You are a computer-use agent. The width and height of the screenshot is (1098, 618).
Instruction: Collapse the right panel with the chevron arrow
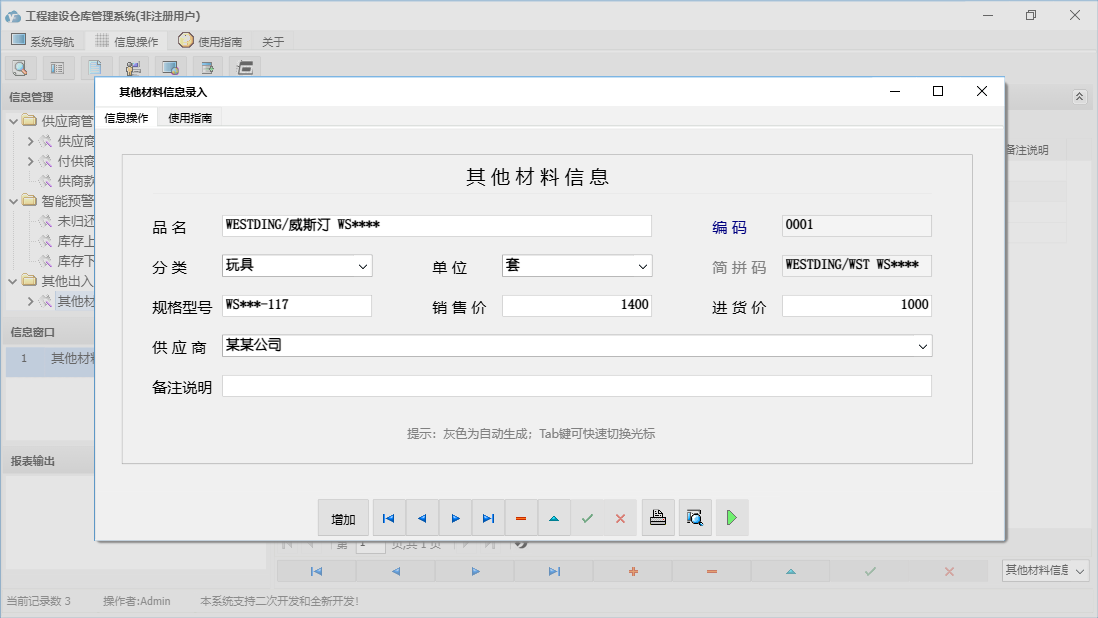(x=1078, y=97)
